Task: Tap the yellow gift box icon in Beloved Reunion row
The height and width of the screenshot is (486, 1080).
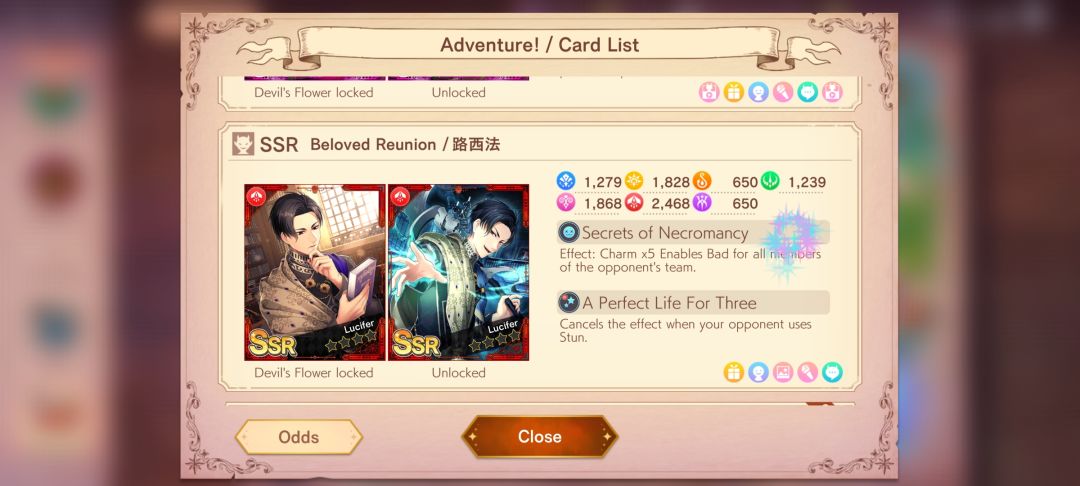Action: (734, 372)
